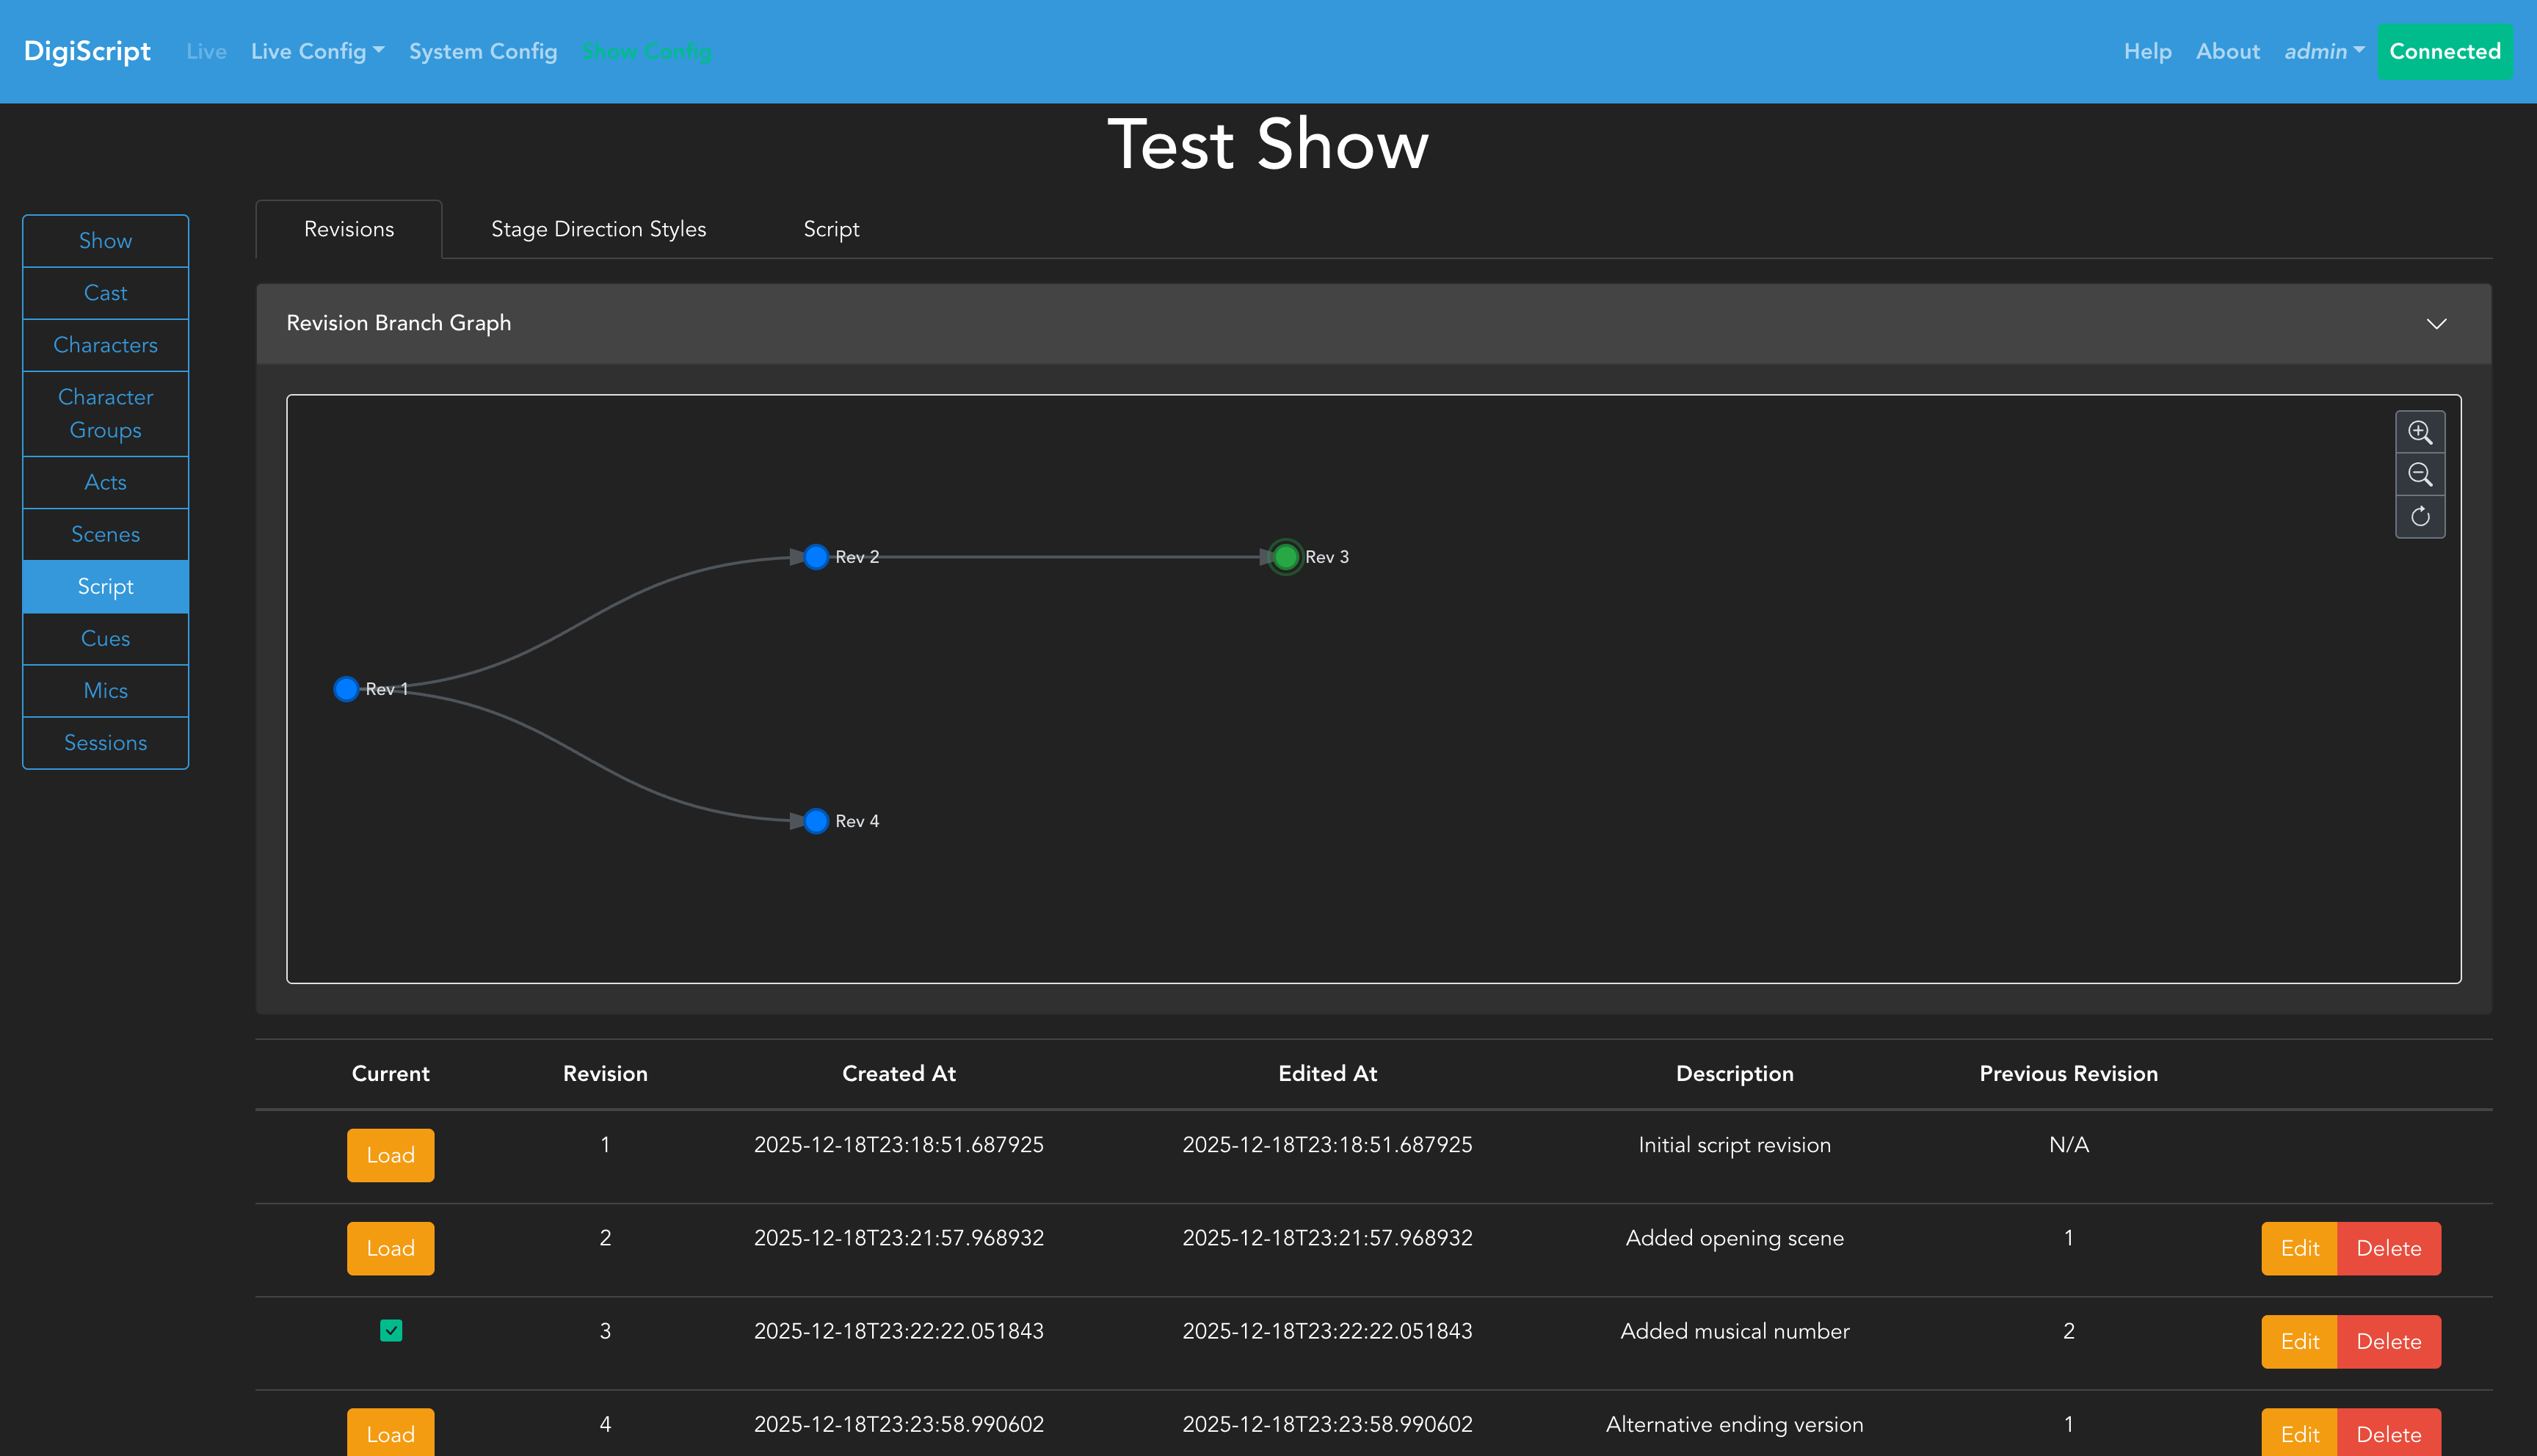Switch to the Stage Direction Styles tab
This screenshot has width=2537, height=1456.
click(x=598, y=229)
